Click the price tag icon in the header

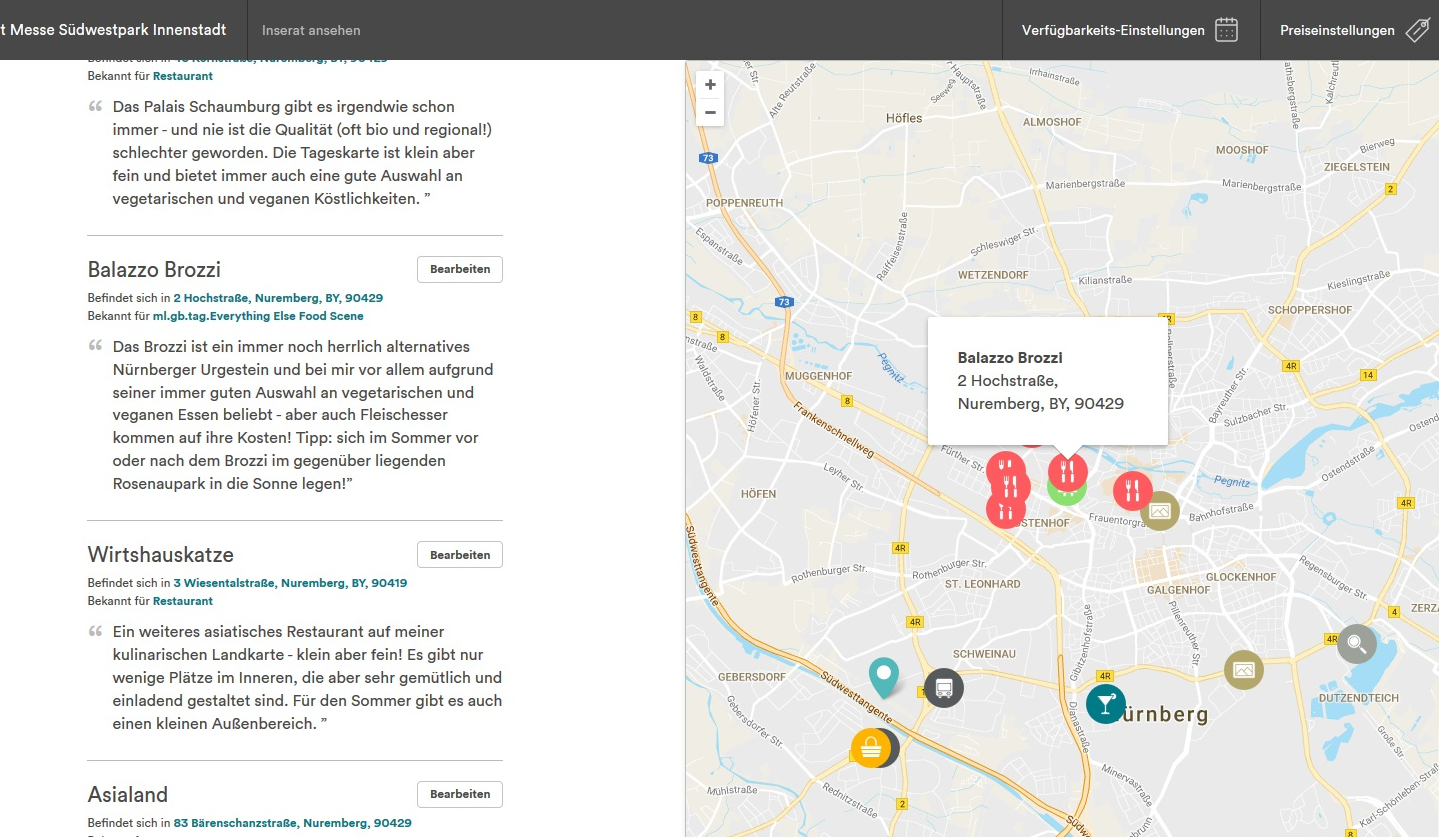click(x=1416, y=30)
